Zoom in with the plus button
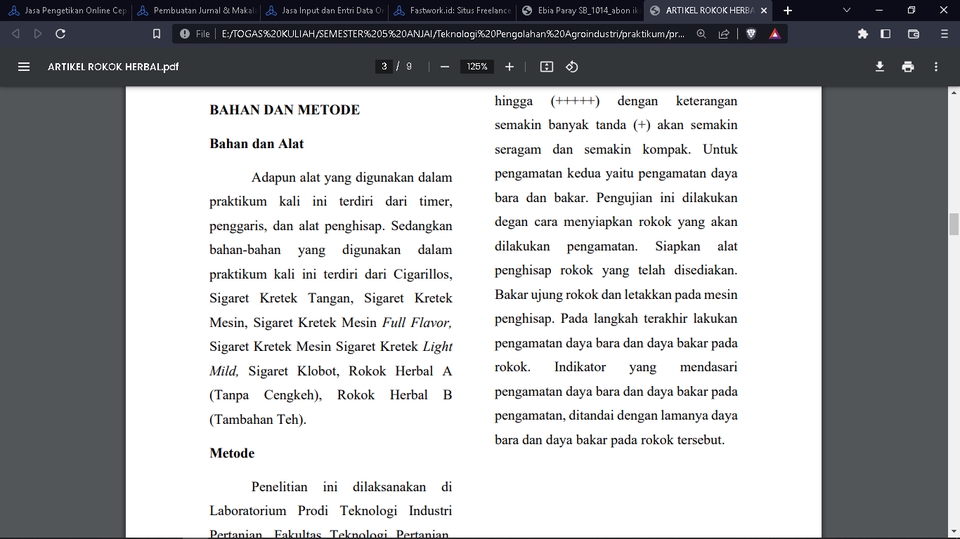Image resolution: width=960 pixels, height=539 pixels. [509, 67]
